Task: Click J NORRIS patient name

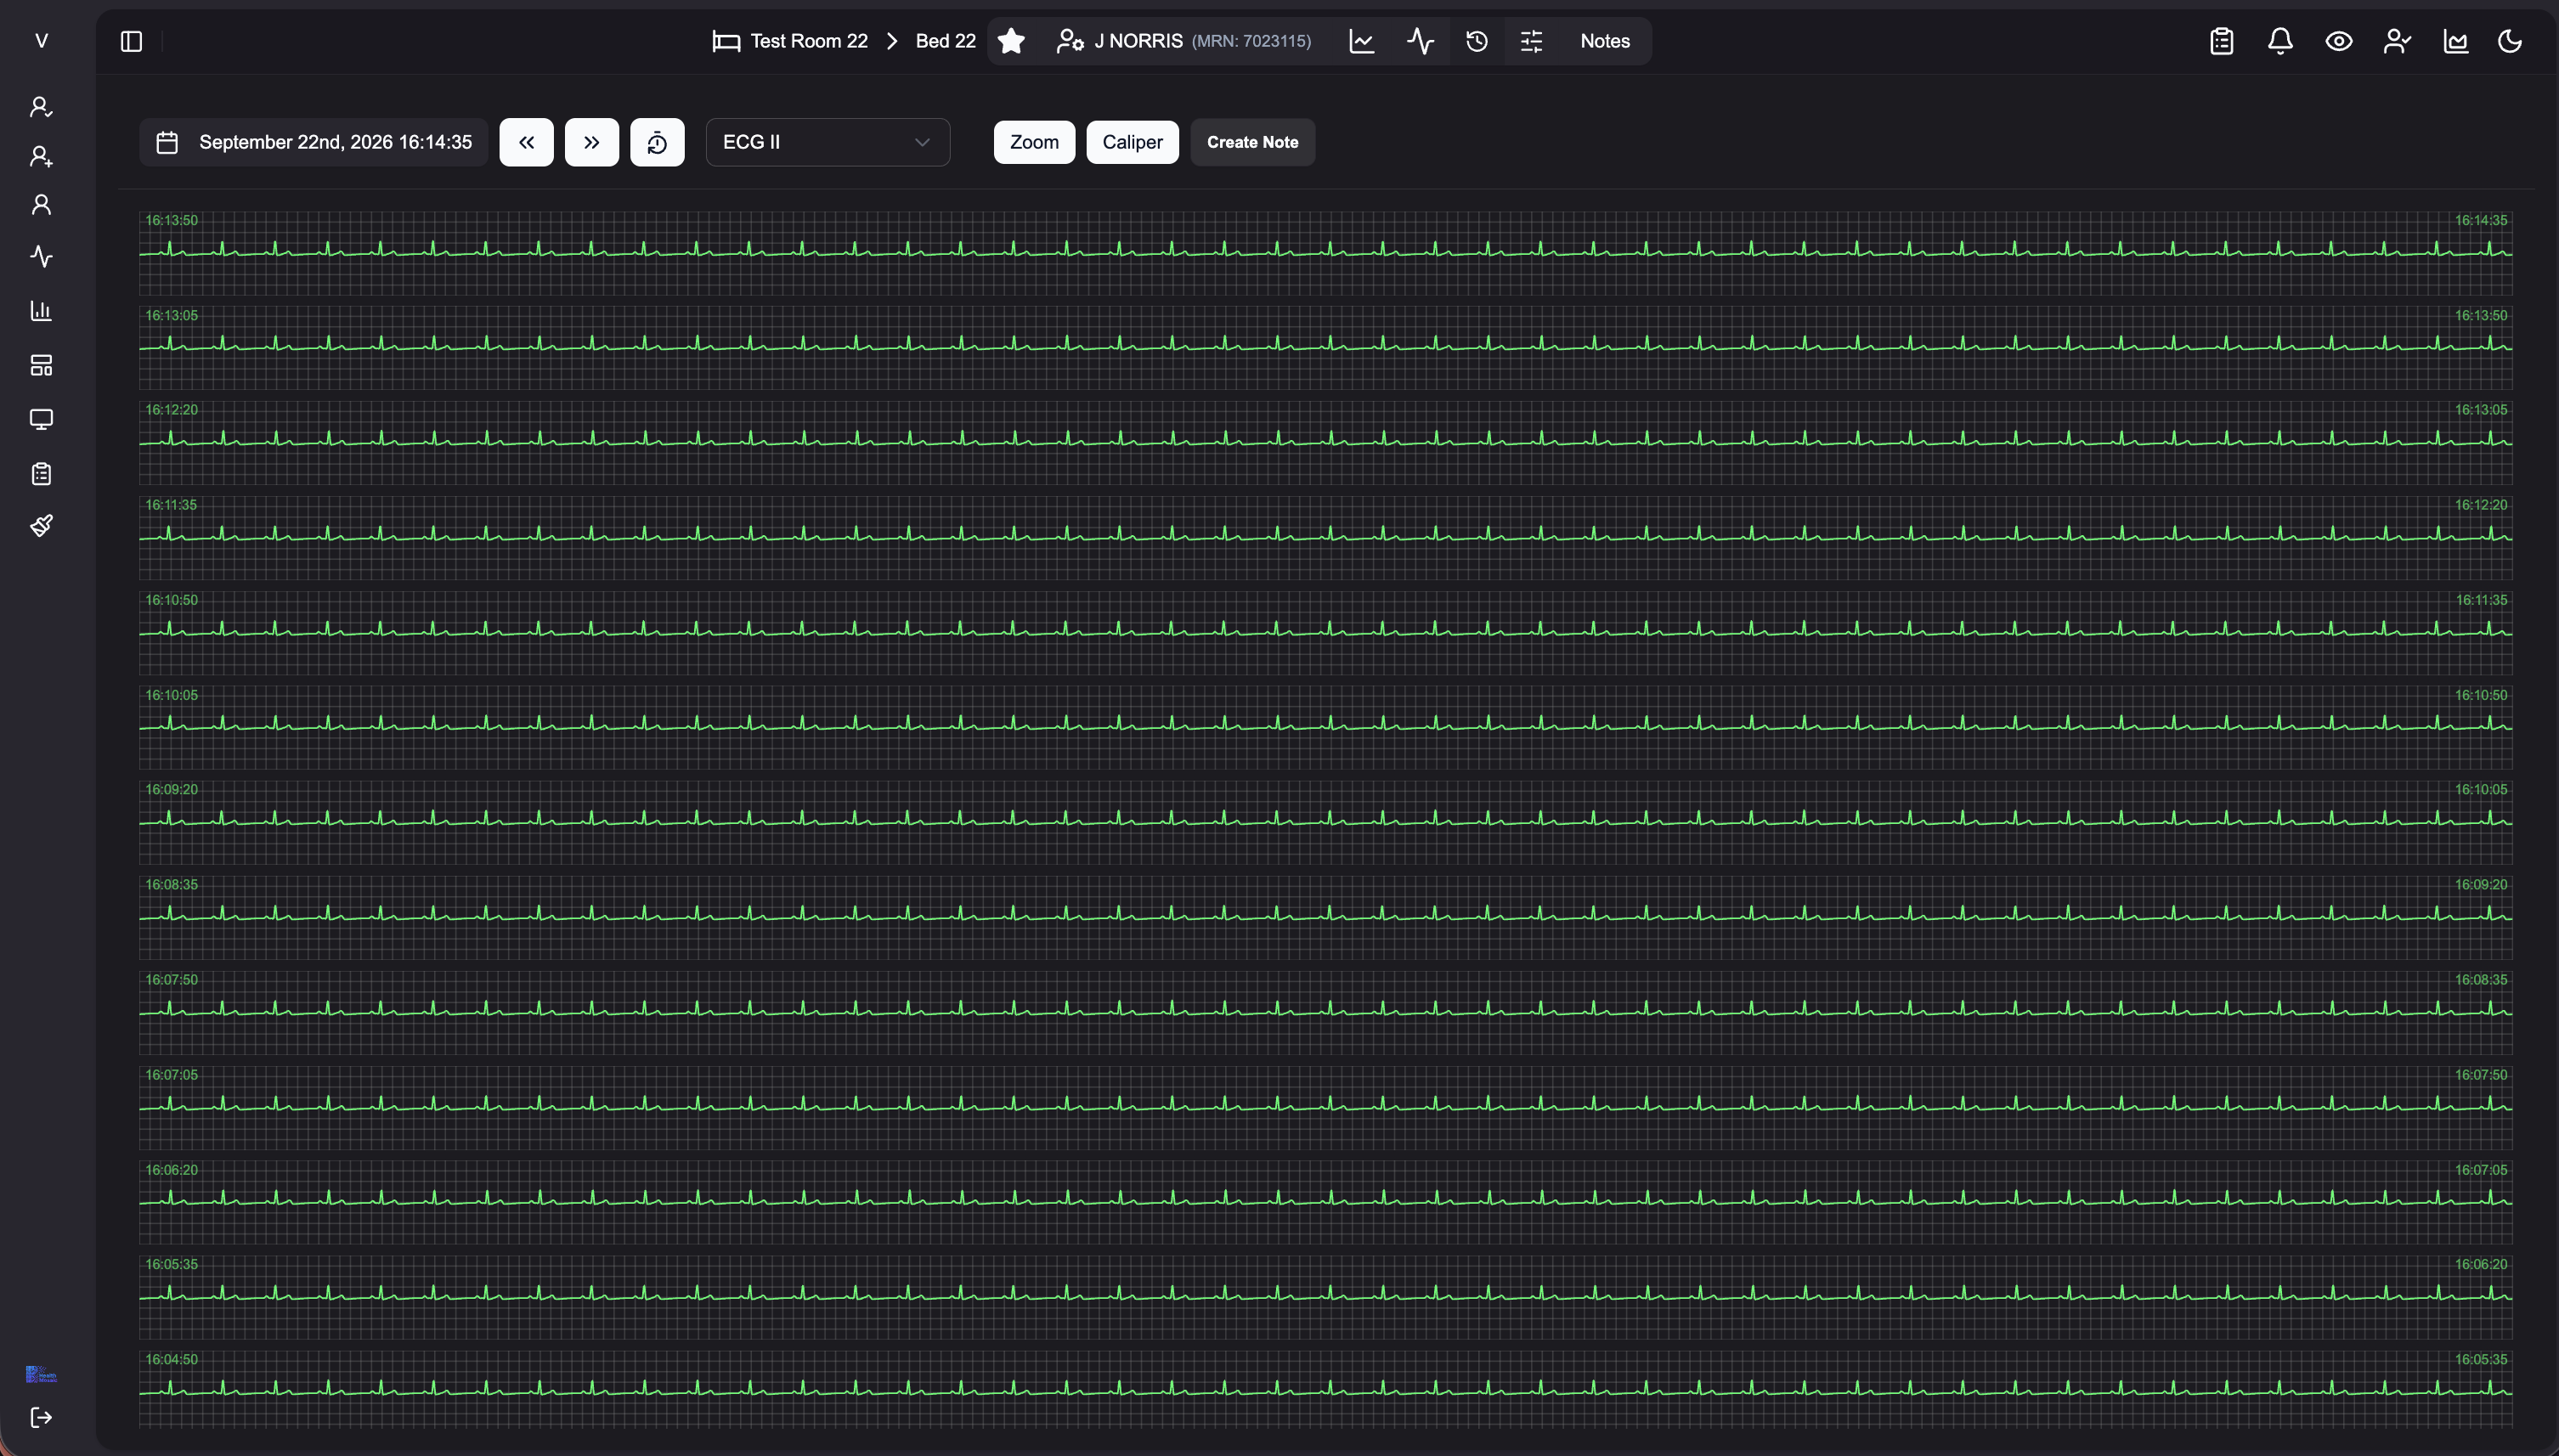Action: pos(1138,41)
